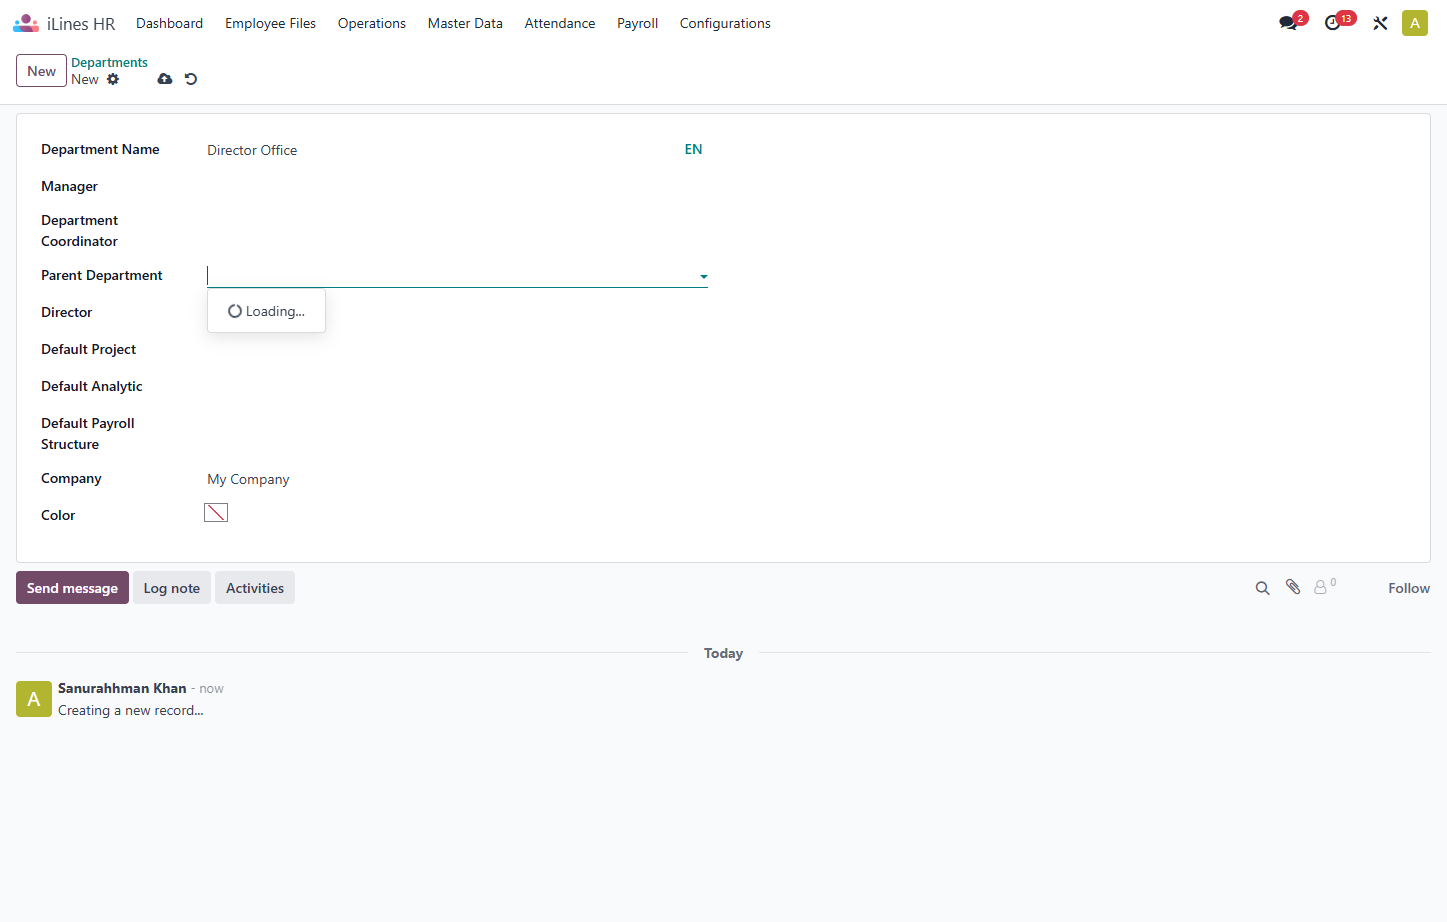Open the Configurations menu
This screenshot has height=922, width=1447.
(x=725, y=23)
